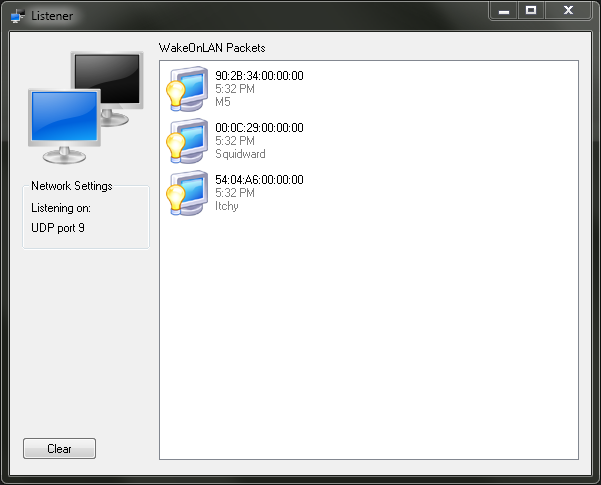Click the two-monitor network graphic

click(x=86, y=108)
